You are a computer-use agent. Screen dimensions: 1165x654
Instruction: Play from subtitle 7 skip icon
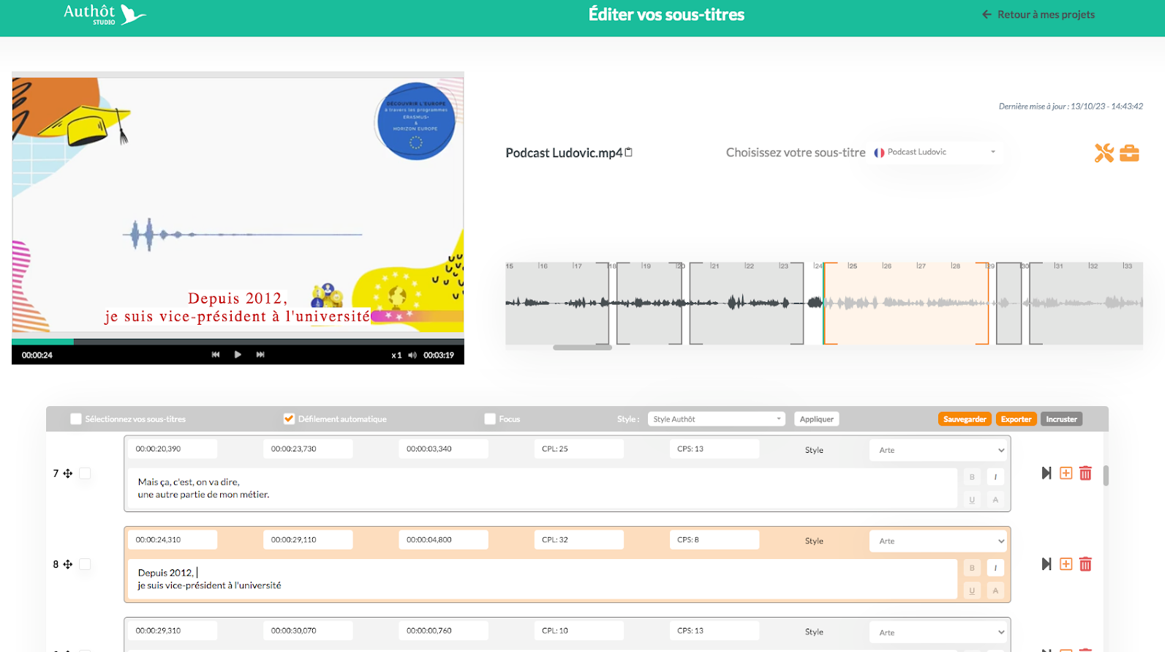click(1046, 473)
